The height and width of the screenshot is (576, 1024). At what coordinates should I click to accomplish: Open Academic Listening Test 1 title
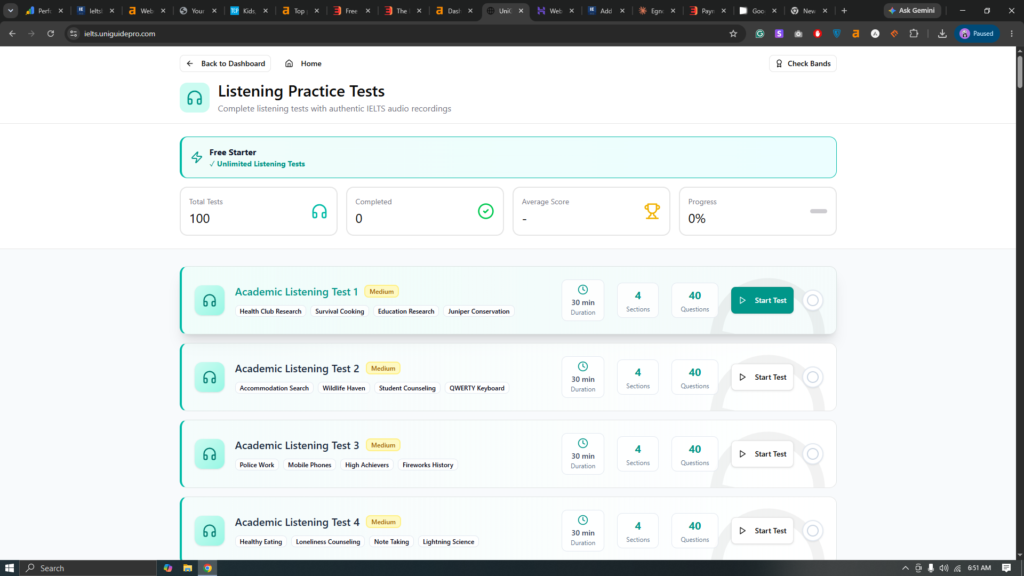[x=296, y=292]
